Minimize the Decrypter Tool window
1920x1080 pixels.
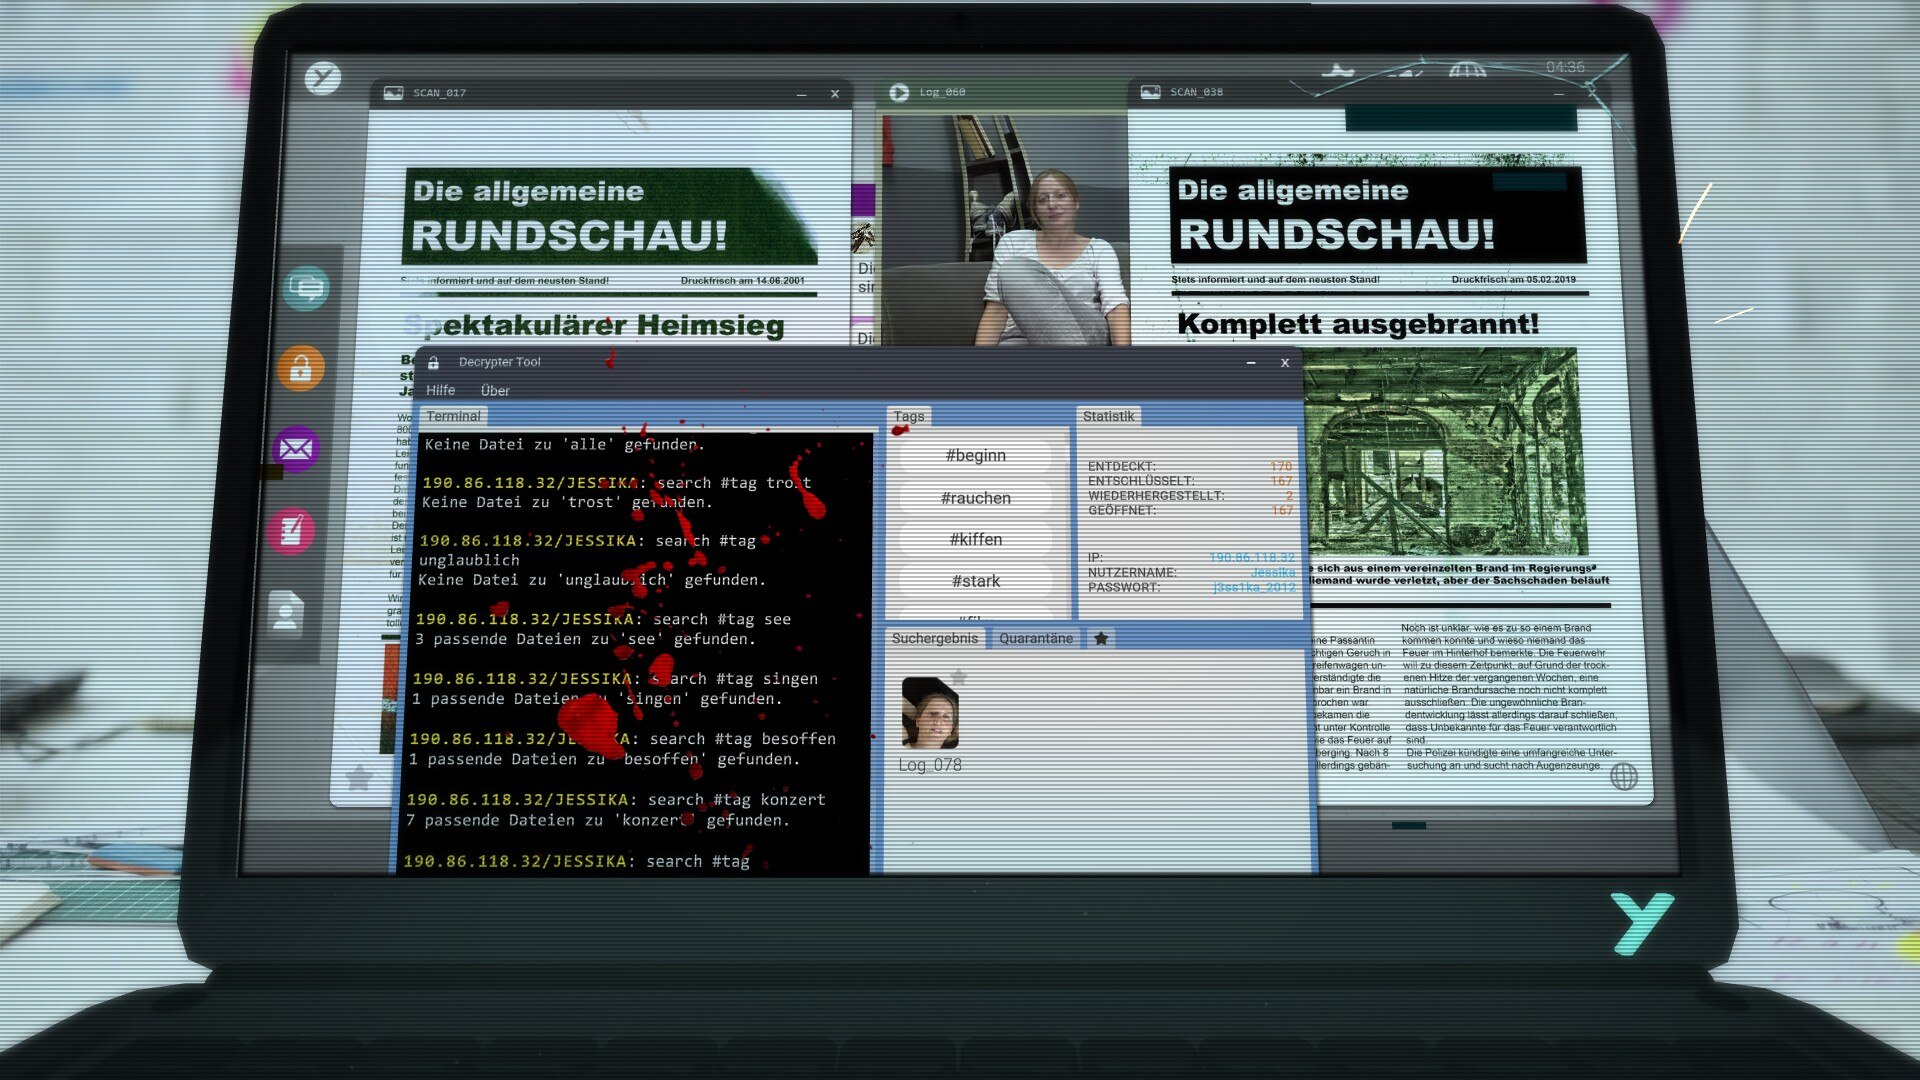tap(1251, 362)
